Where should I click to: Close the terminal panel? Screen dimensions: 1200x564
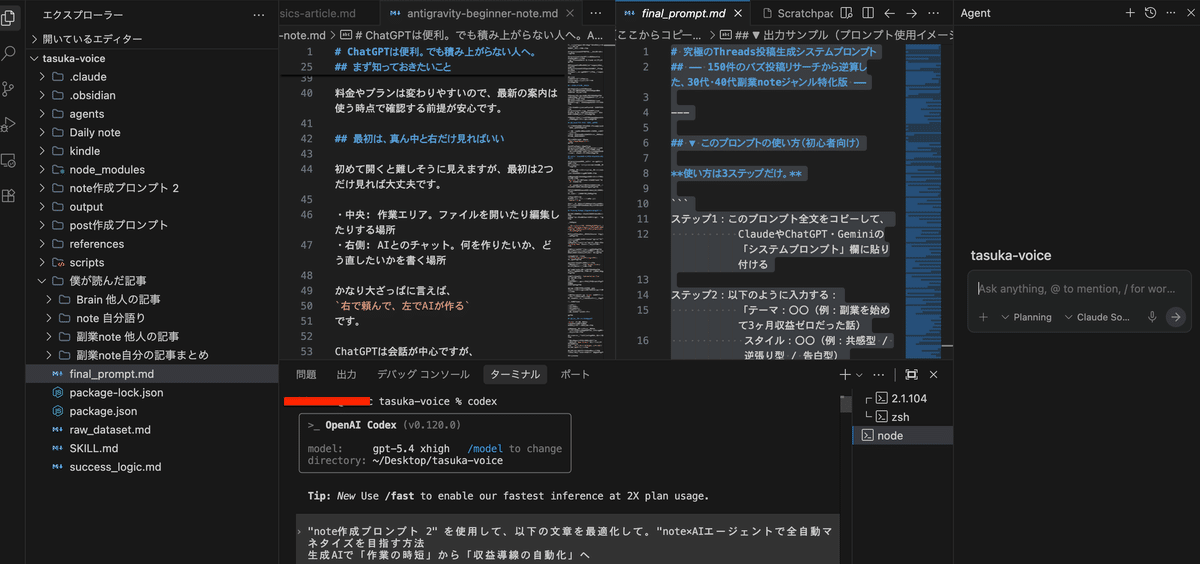coord(934,374)
